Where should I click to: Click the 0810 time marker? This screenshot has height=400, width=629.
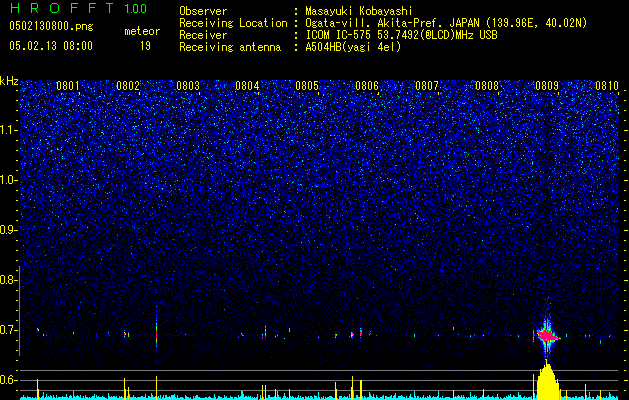coord(607,86)
